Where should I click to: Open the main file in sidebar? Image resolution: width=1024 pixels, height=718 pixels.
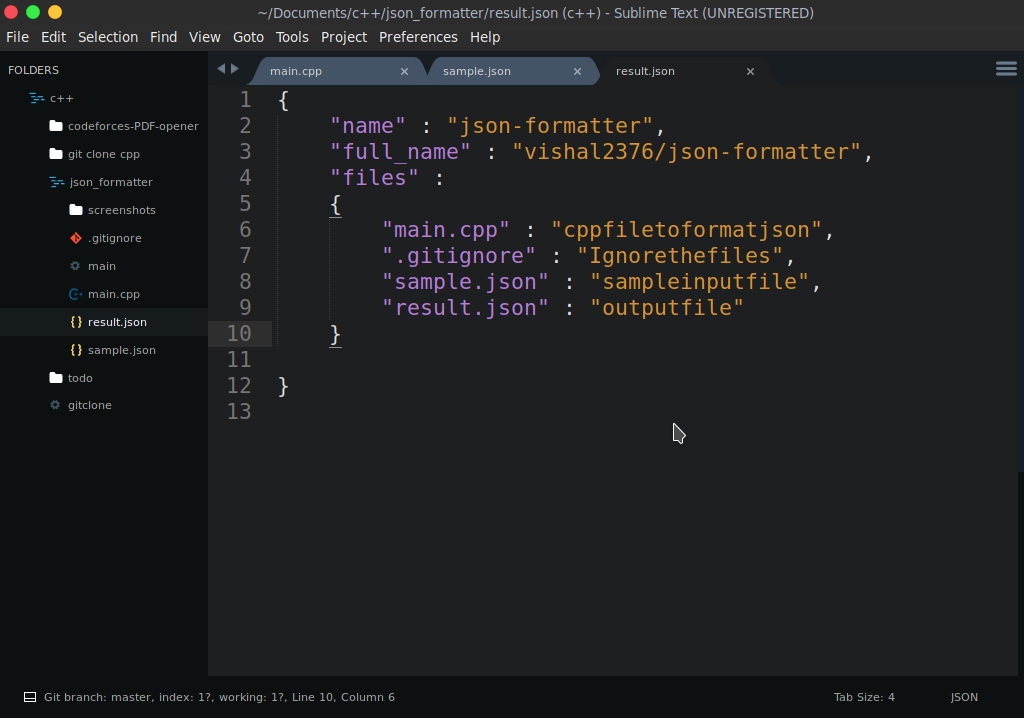[x=104, y=266]
